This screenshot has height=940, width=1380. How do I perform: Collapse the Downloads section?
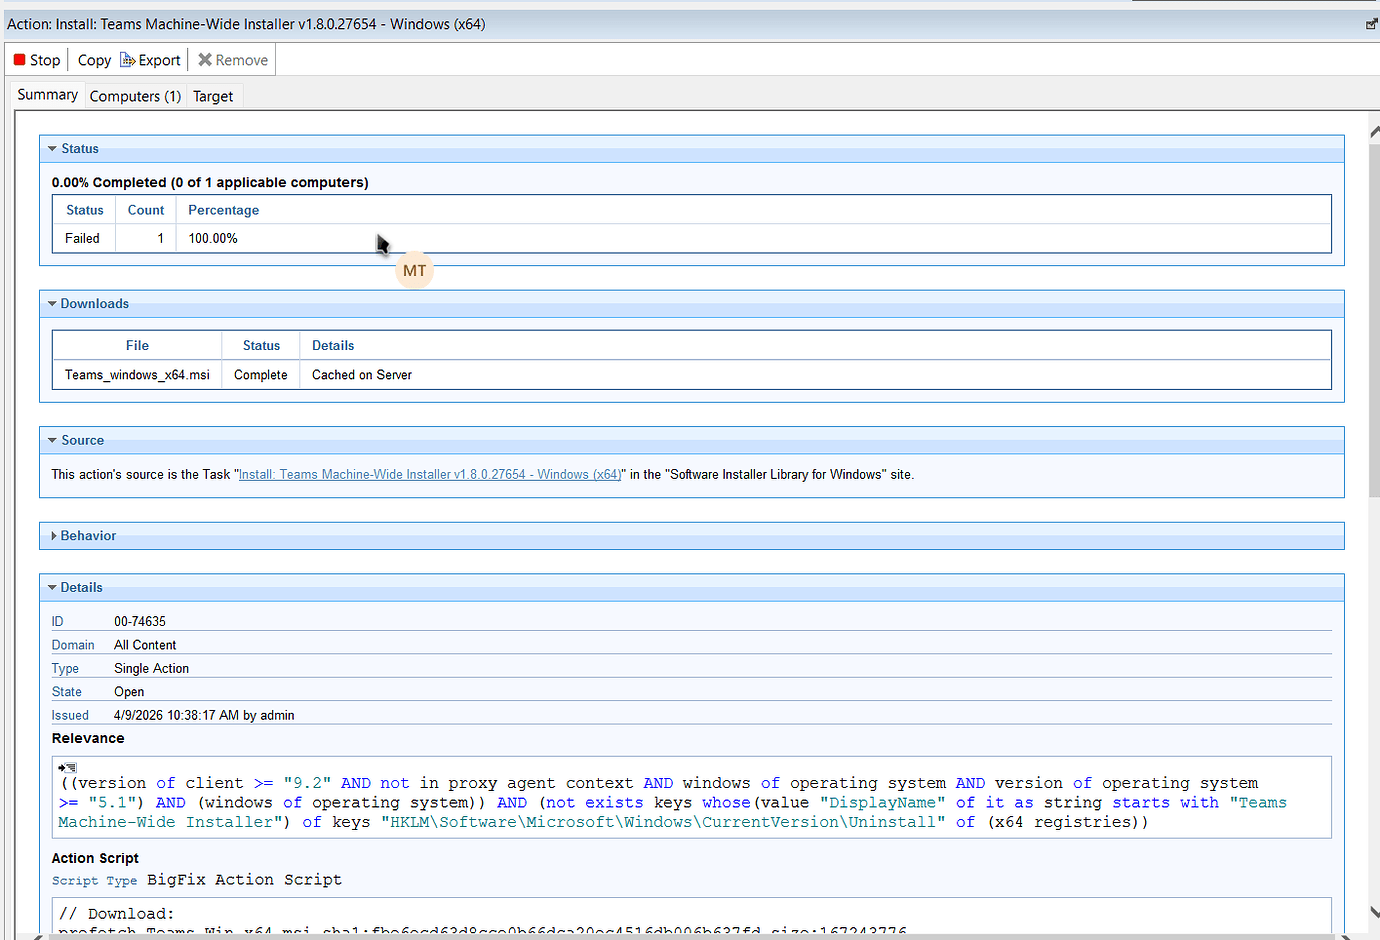52,303
